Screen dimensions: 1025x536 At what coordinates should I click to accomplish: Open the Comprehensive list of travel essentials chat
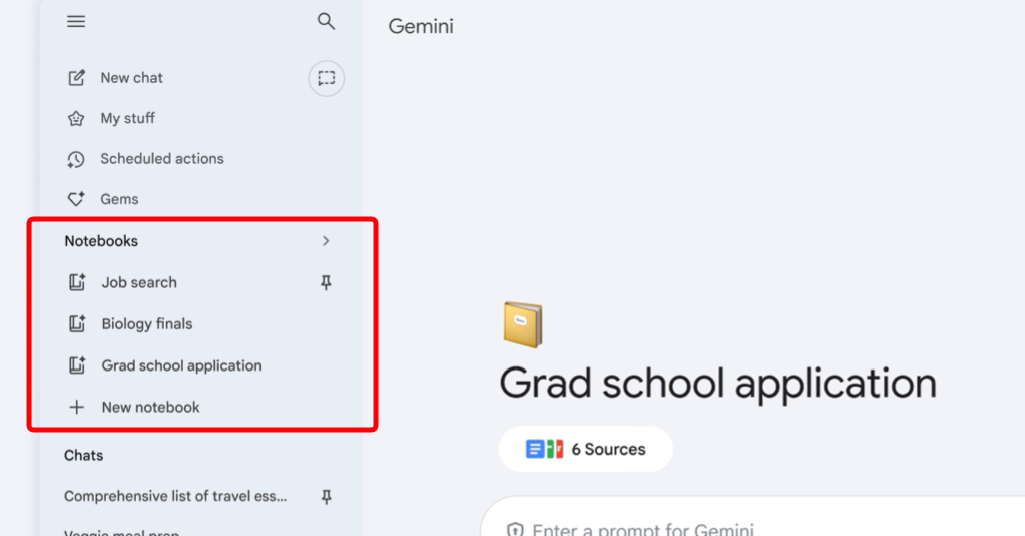click(175, 496)
